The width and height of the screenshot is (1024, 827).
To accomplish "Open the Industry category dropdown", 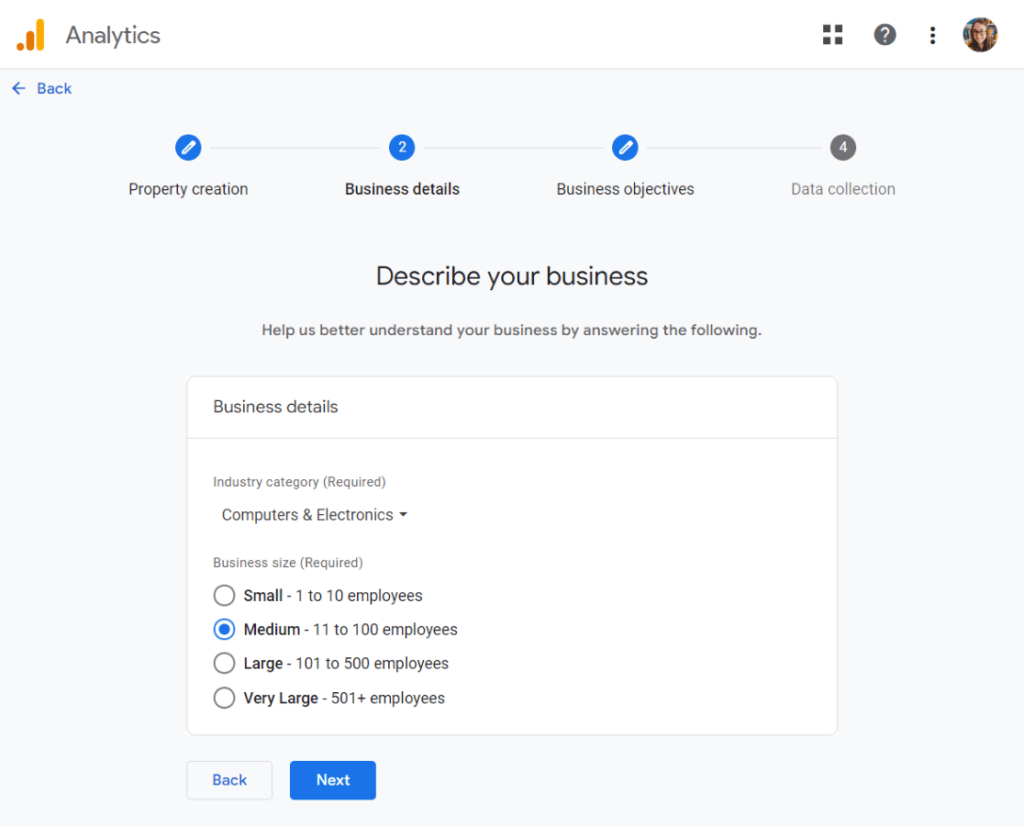I will tap(308, 515).
